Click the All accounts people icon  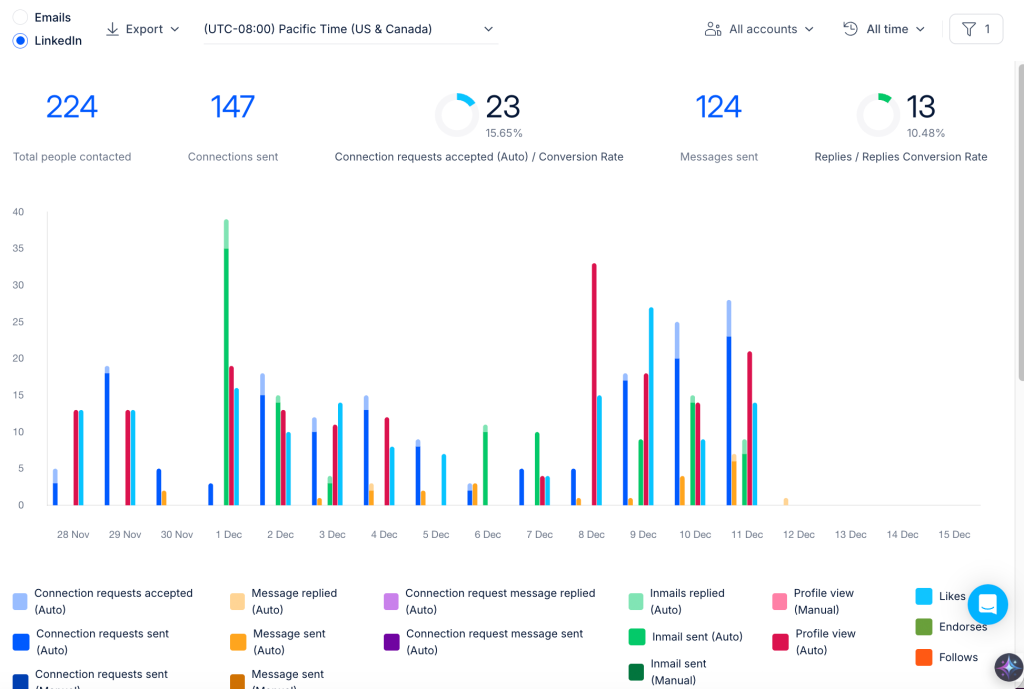point(712,29)
